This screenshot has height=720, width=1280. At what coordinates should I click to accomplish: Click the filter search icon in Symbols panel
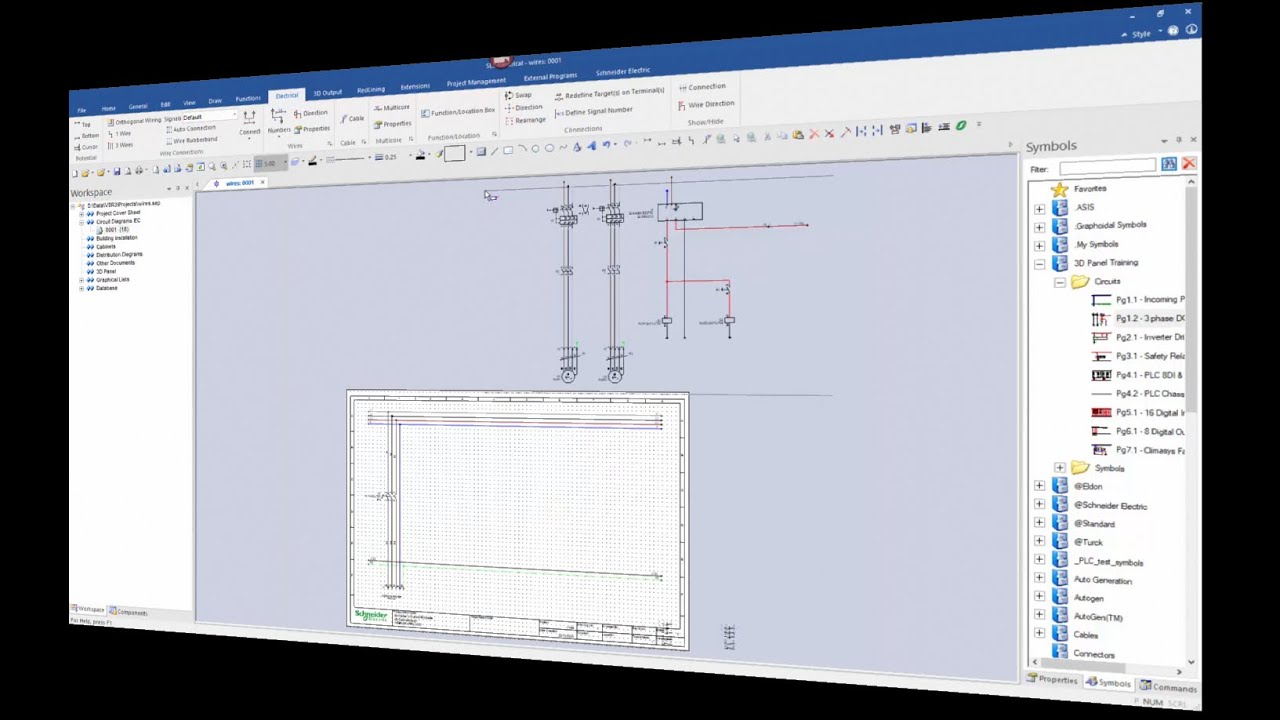tap(1168, 164)
